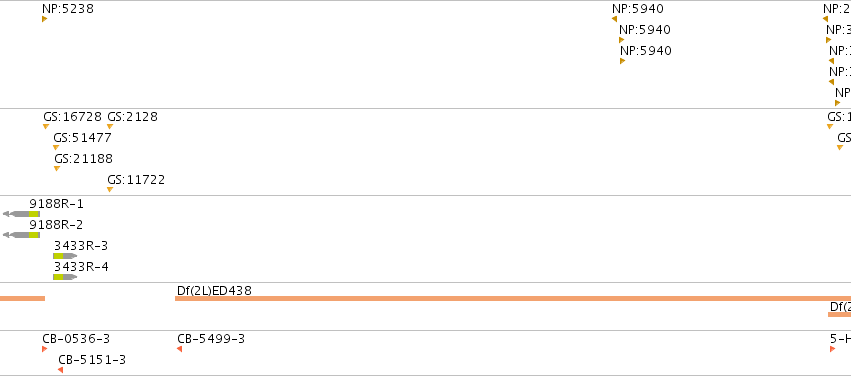Click the 9188R-2 transcript glyph

point(21,235)
